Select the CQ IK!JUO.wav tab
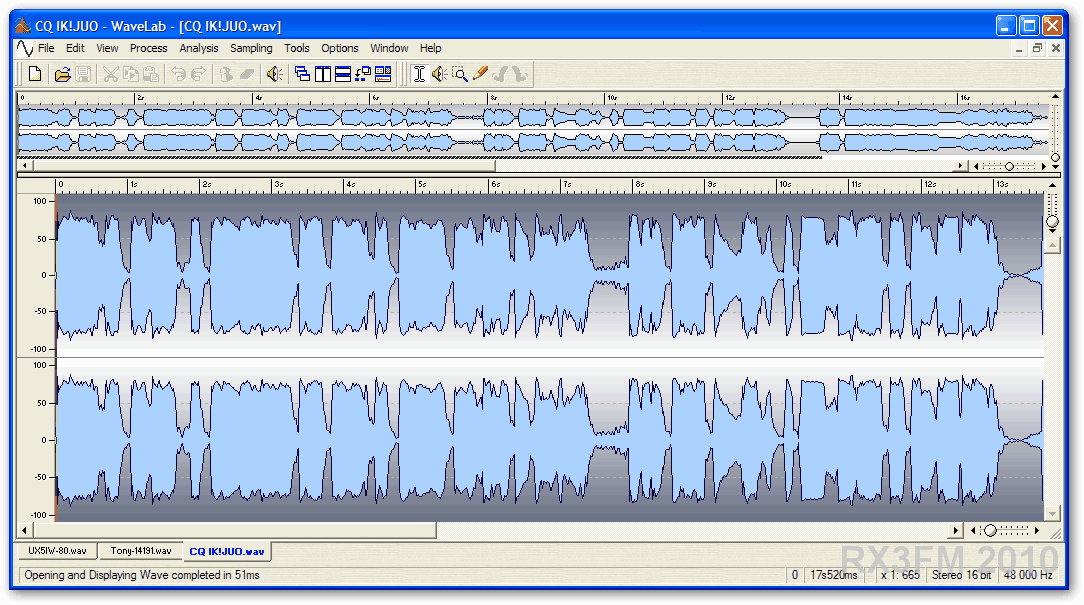Screen dimensions: 1084x605 click(x=227, y=552)
